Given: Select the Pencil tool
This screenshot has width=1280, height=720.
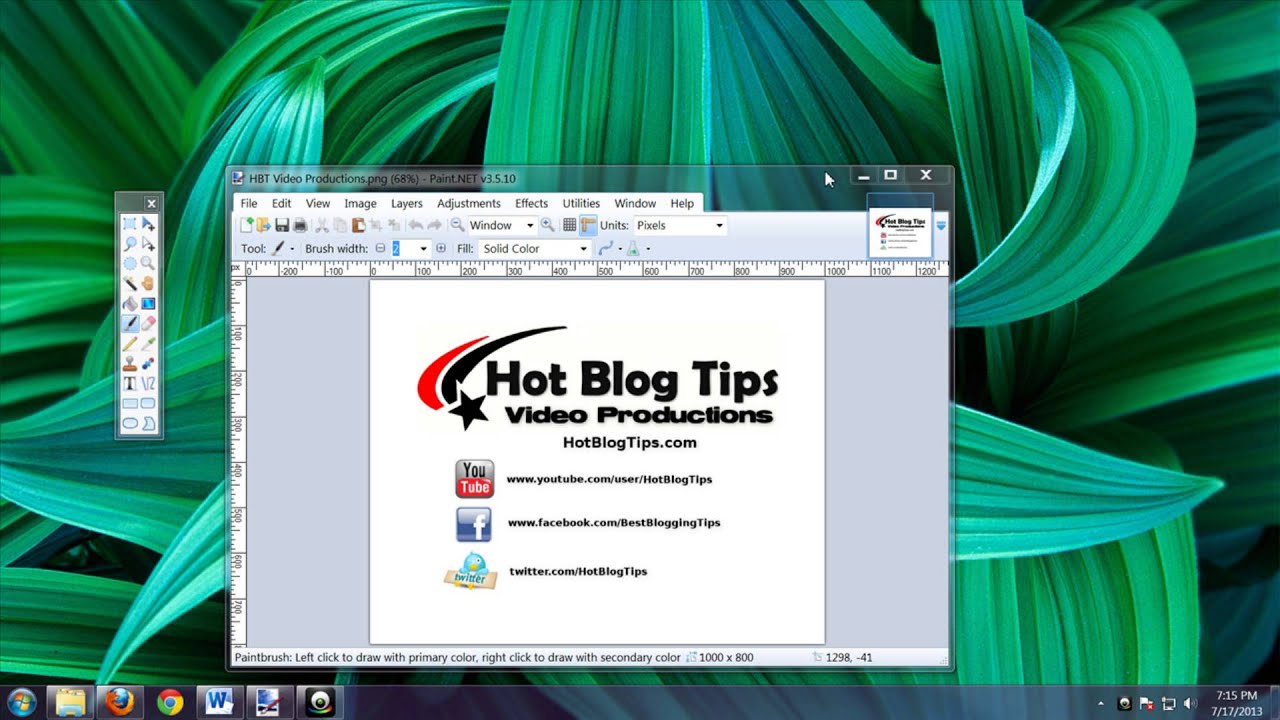Looking at the screenshot, I should coord(130,344).
